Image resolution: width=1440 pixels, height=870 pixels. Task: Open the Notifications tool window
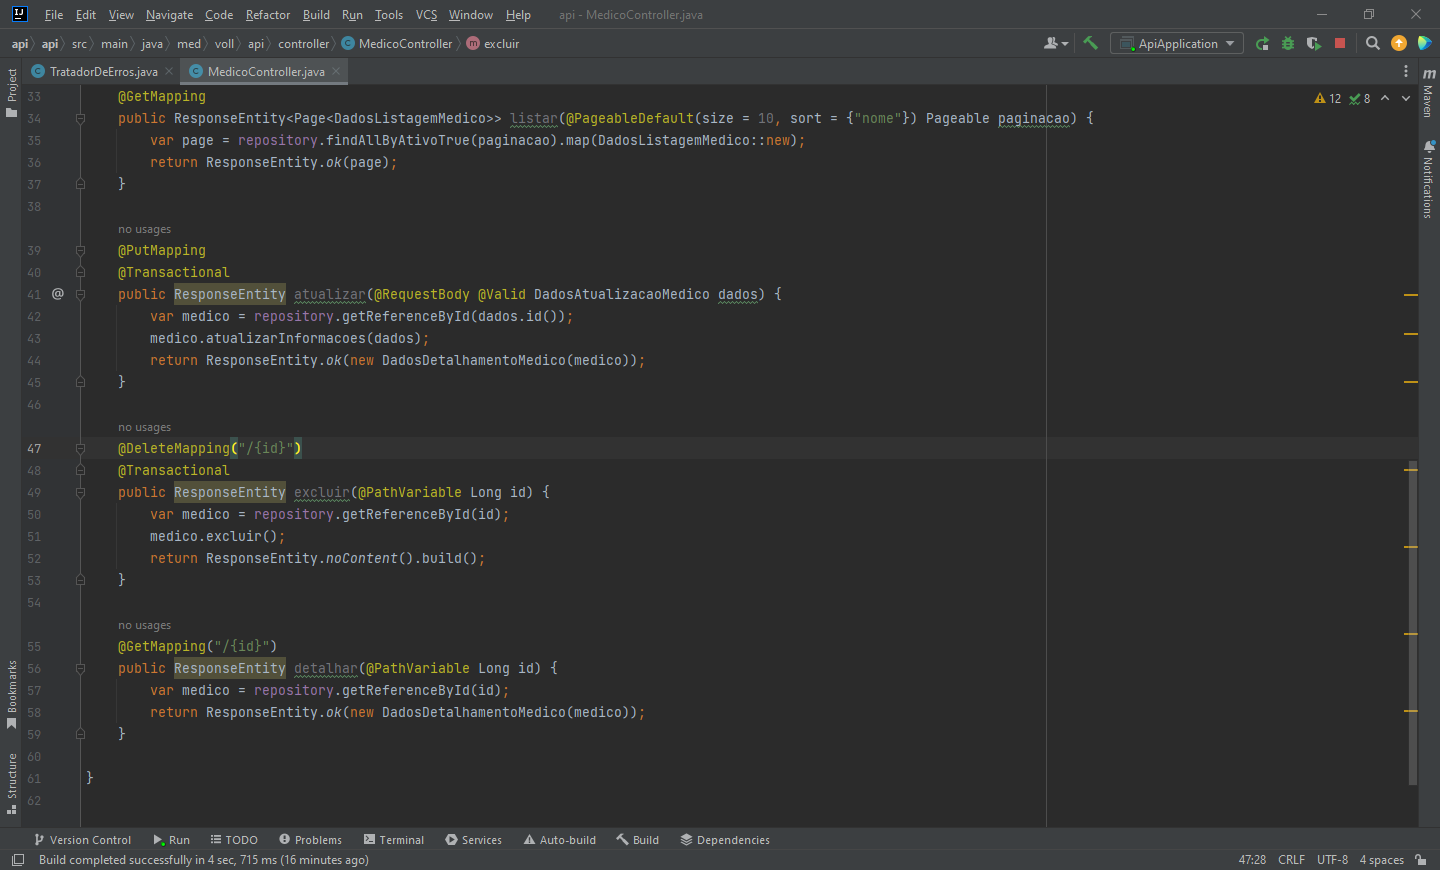coord(1428,179)
